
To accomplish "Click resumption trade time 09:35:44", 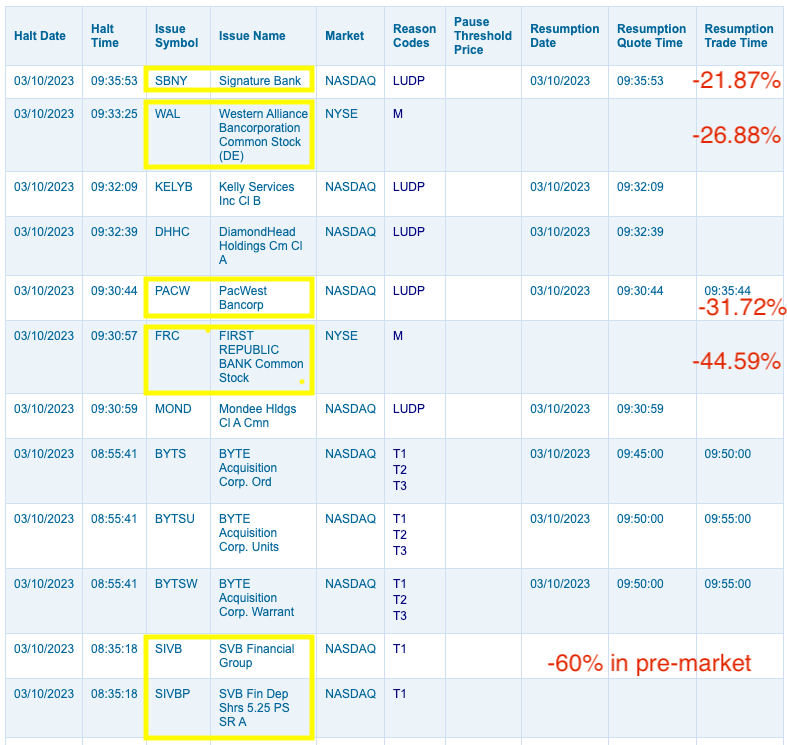I will pyautogui.click(x=728, y=291).
